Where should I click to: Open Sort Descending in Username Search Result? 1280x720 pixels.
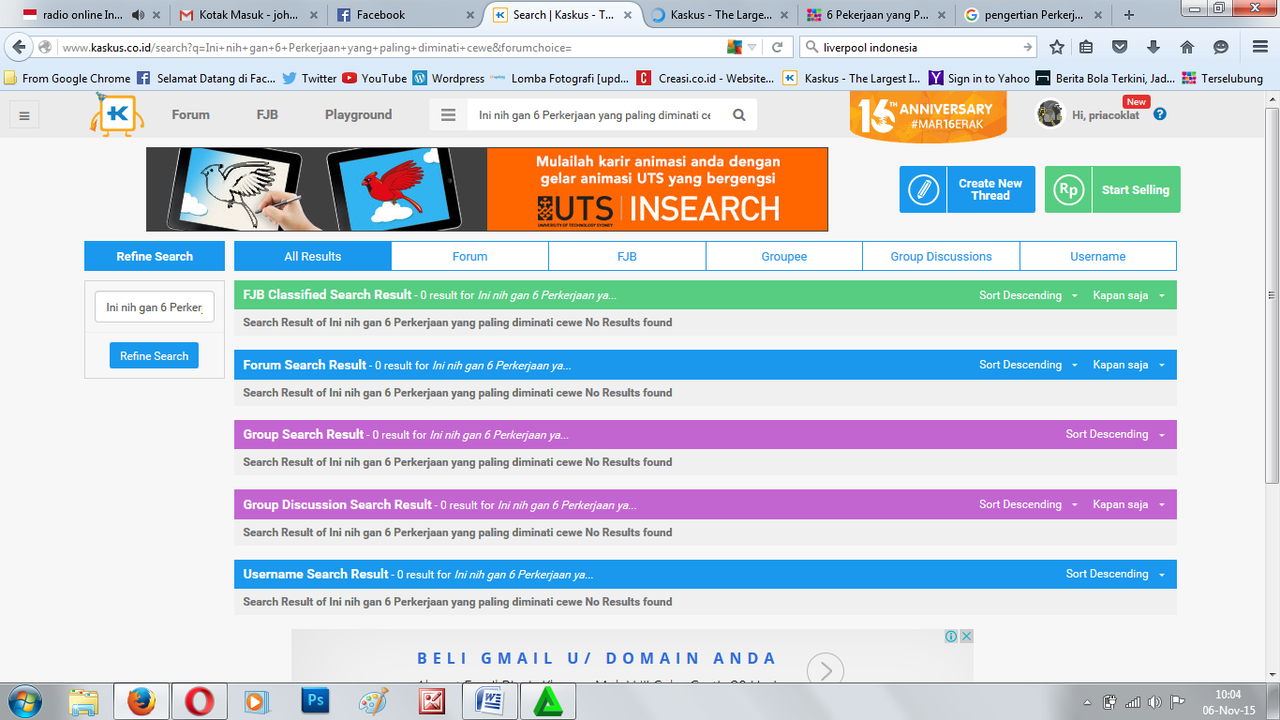[x=1115, y=574]
